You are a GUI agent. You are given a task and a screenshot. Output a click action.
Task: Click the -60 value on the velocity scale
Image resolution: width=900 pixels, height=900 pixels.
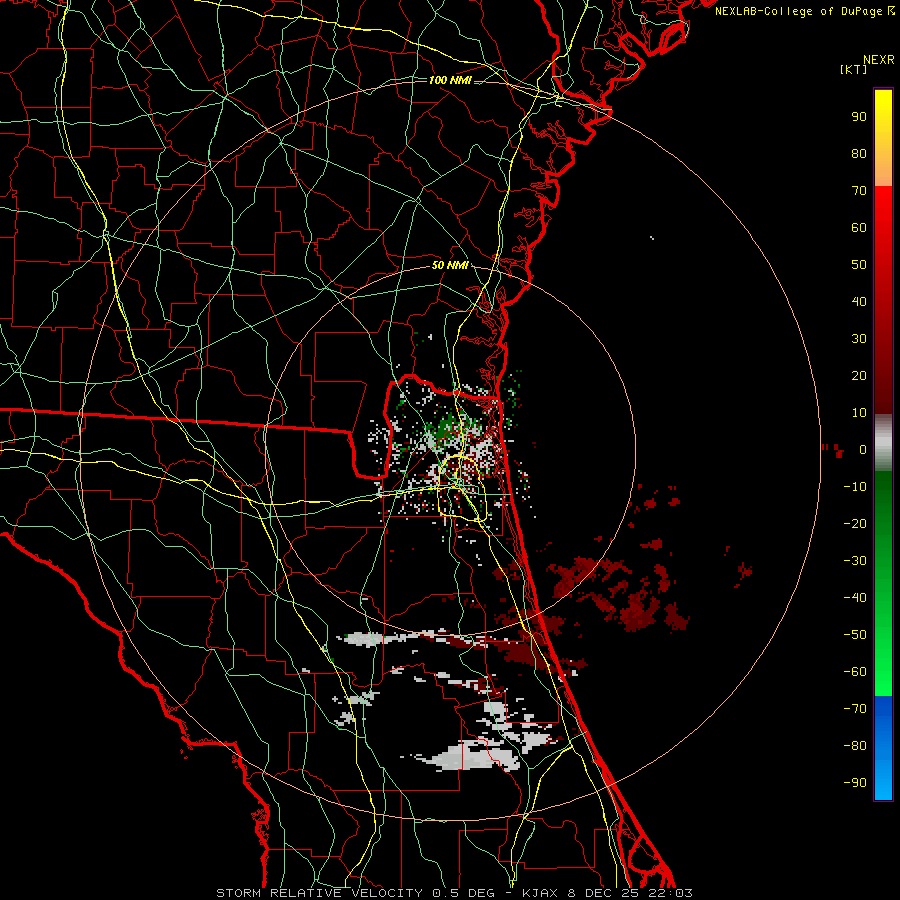pyautogui.click(x=855, y=672)
